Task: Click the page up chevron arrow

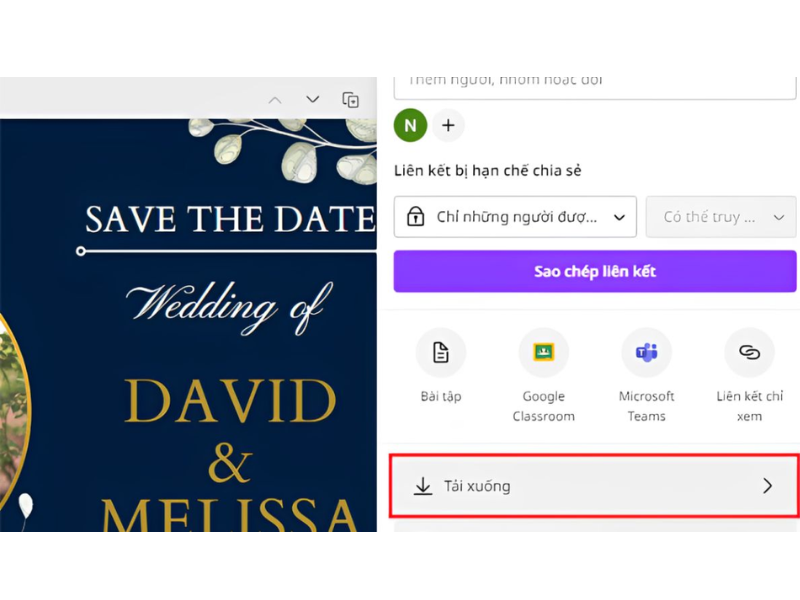Action: pyautogui.click(x=275, y=100)
